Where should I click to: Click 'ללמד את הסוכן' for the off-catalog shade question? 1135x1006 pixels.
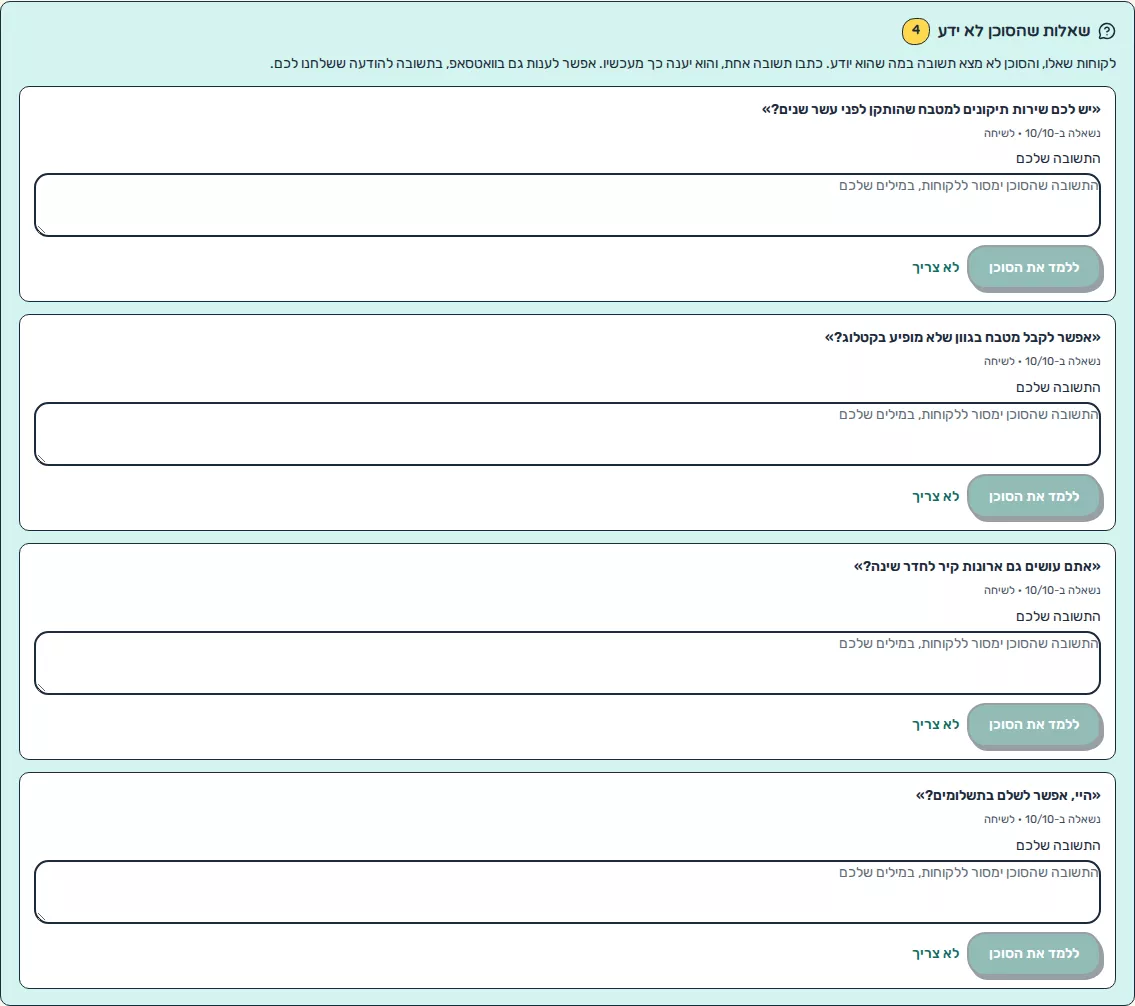(x=1034, y=496)
